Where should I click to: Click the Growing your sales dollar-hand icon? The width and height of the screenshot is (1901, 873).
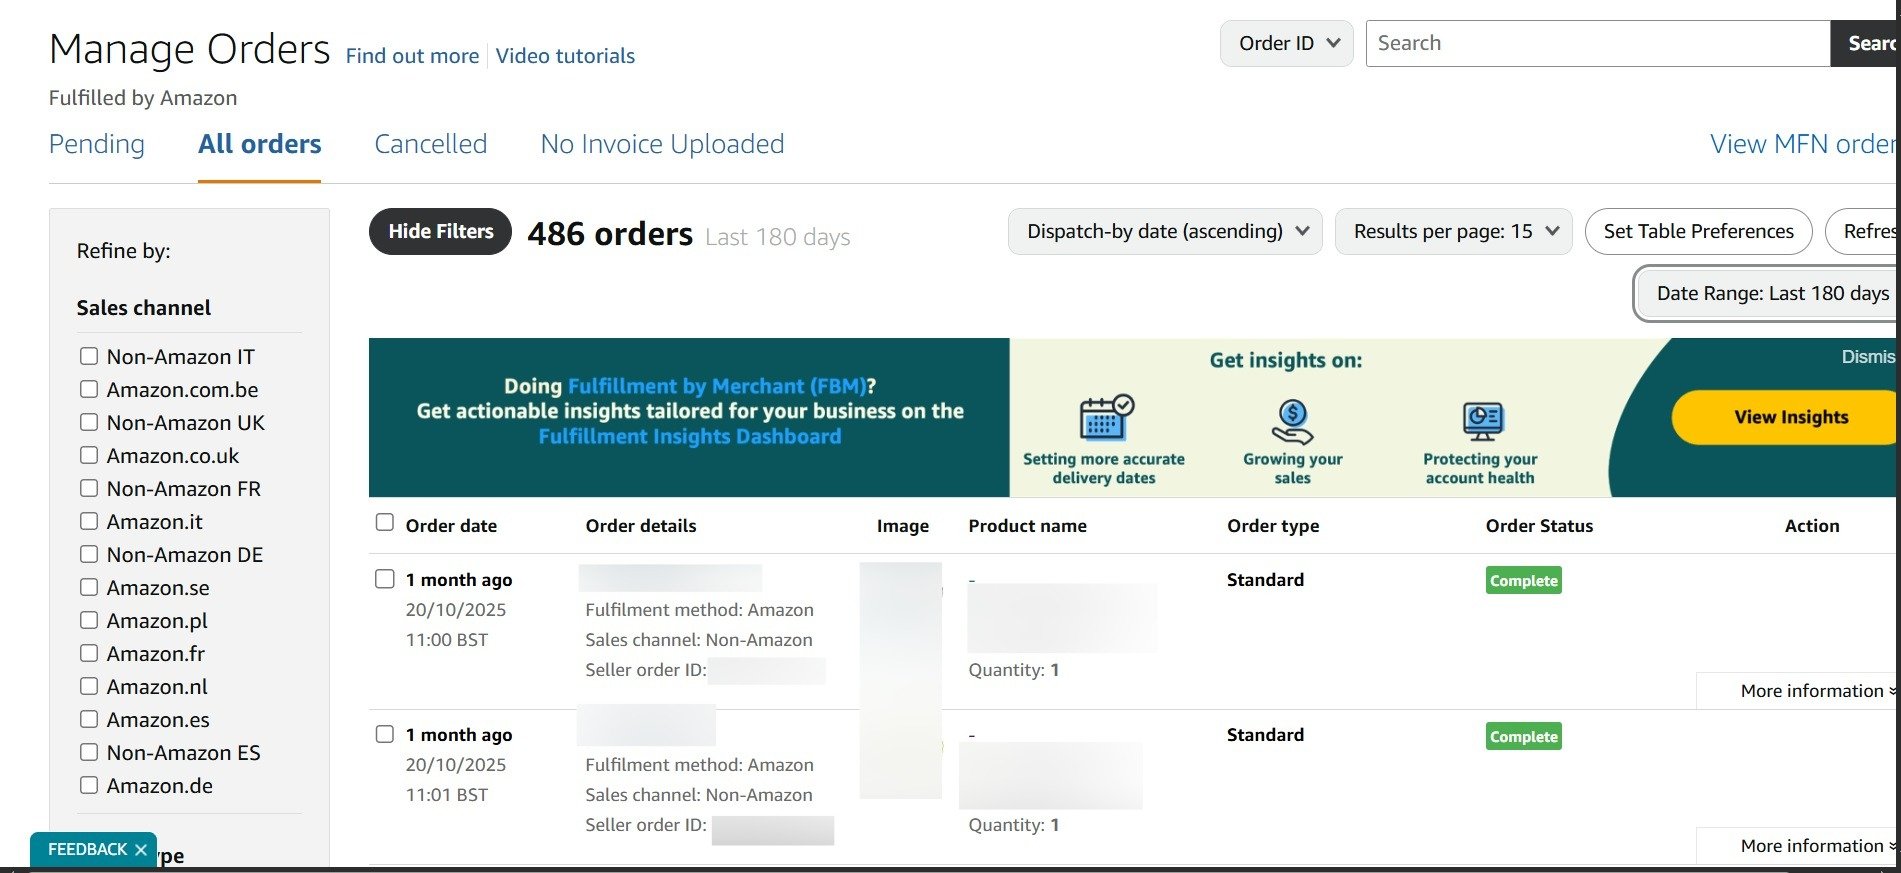pos(1292,420)
